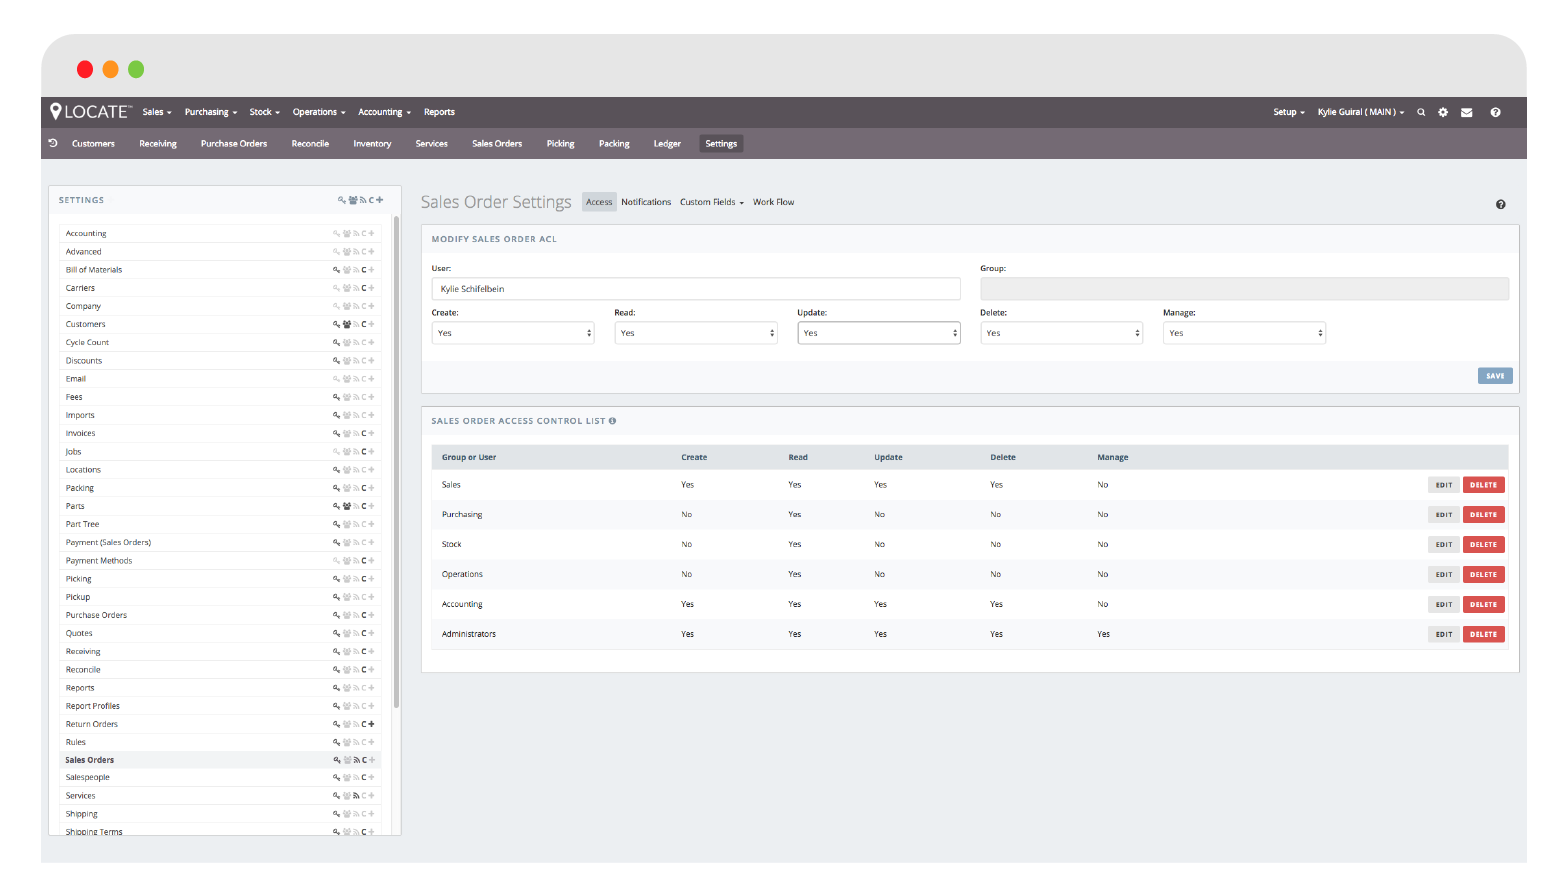Click the Settings list vertical scrollbar
The image size is (1568, 894).
point(397,462)
